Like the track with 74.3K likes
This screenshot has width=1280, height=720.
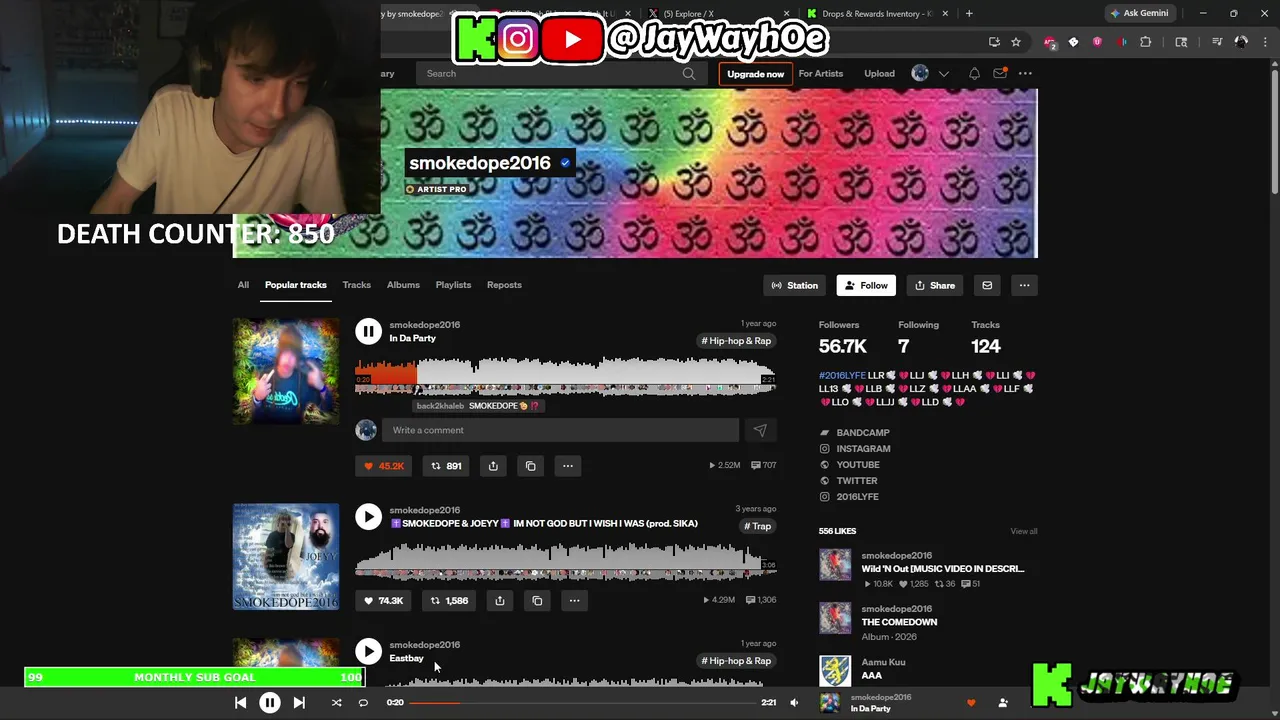(383, 601)
